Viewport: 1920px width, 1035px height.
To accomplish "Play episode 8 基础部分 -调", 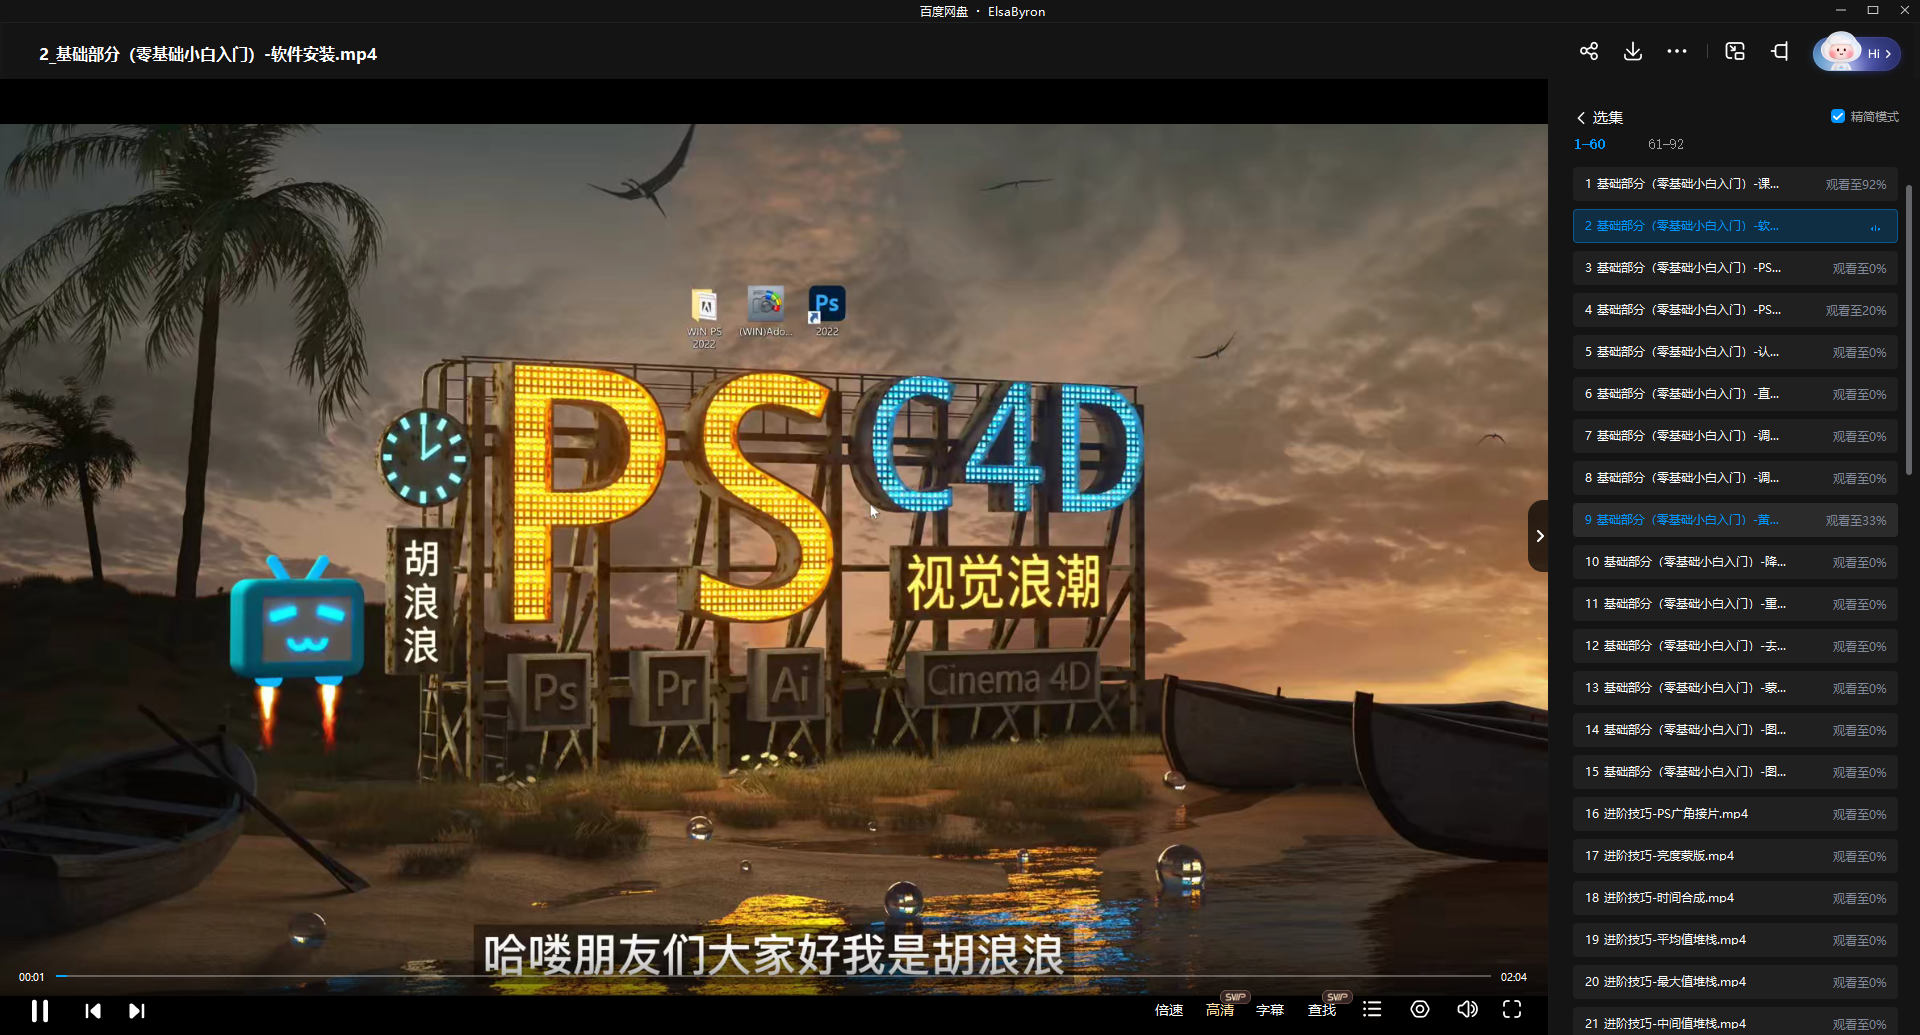I will tap(1735, 478).
